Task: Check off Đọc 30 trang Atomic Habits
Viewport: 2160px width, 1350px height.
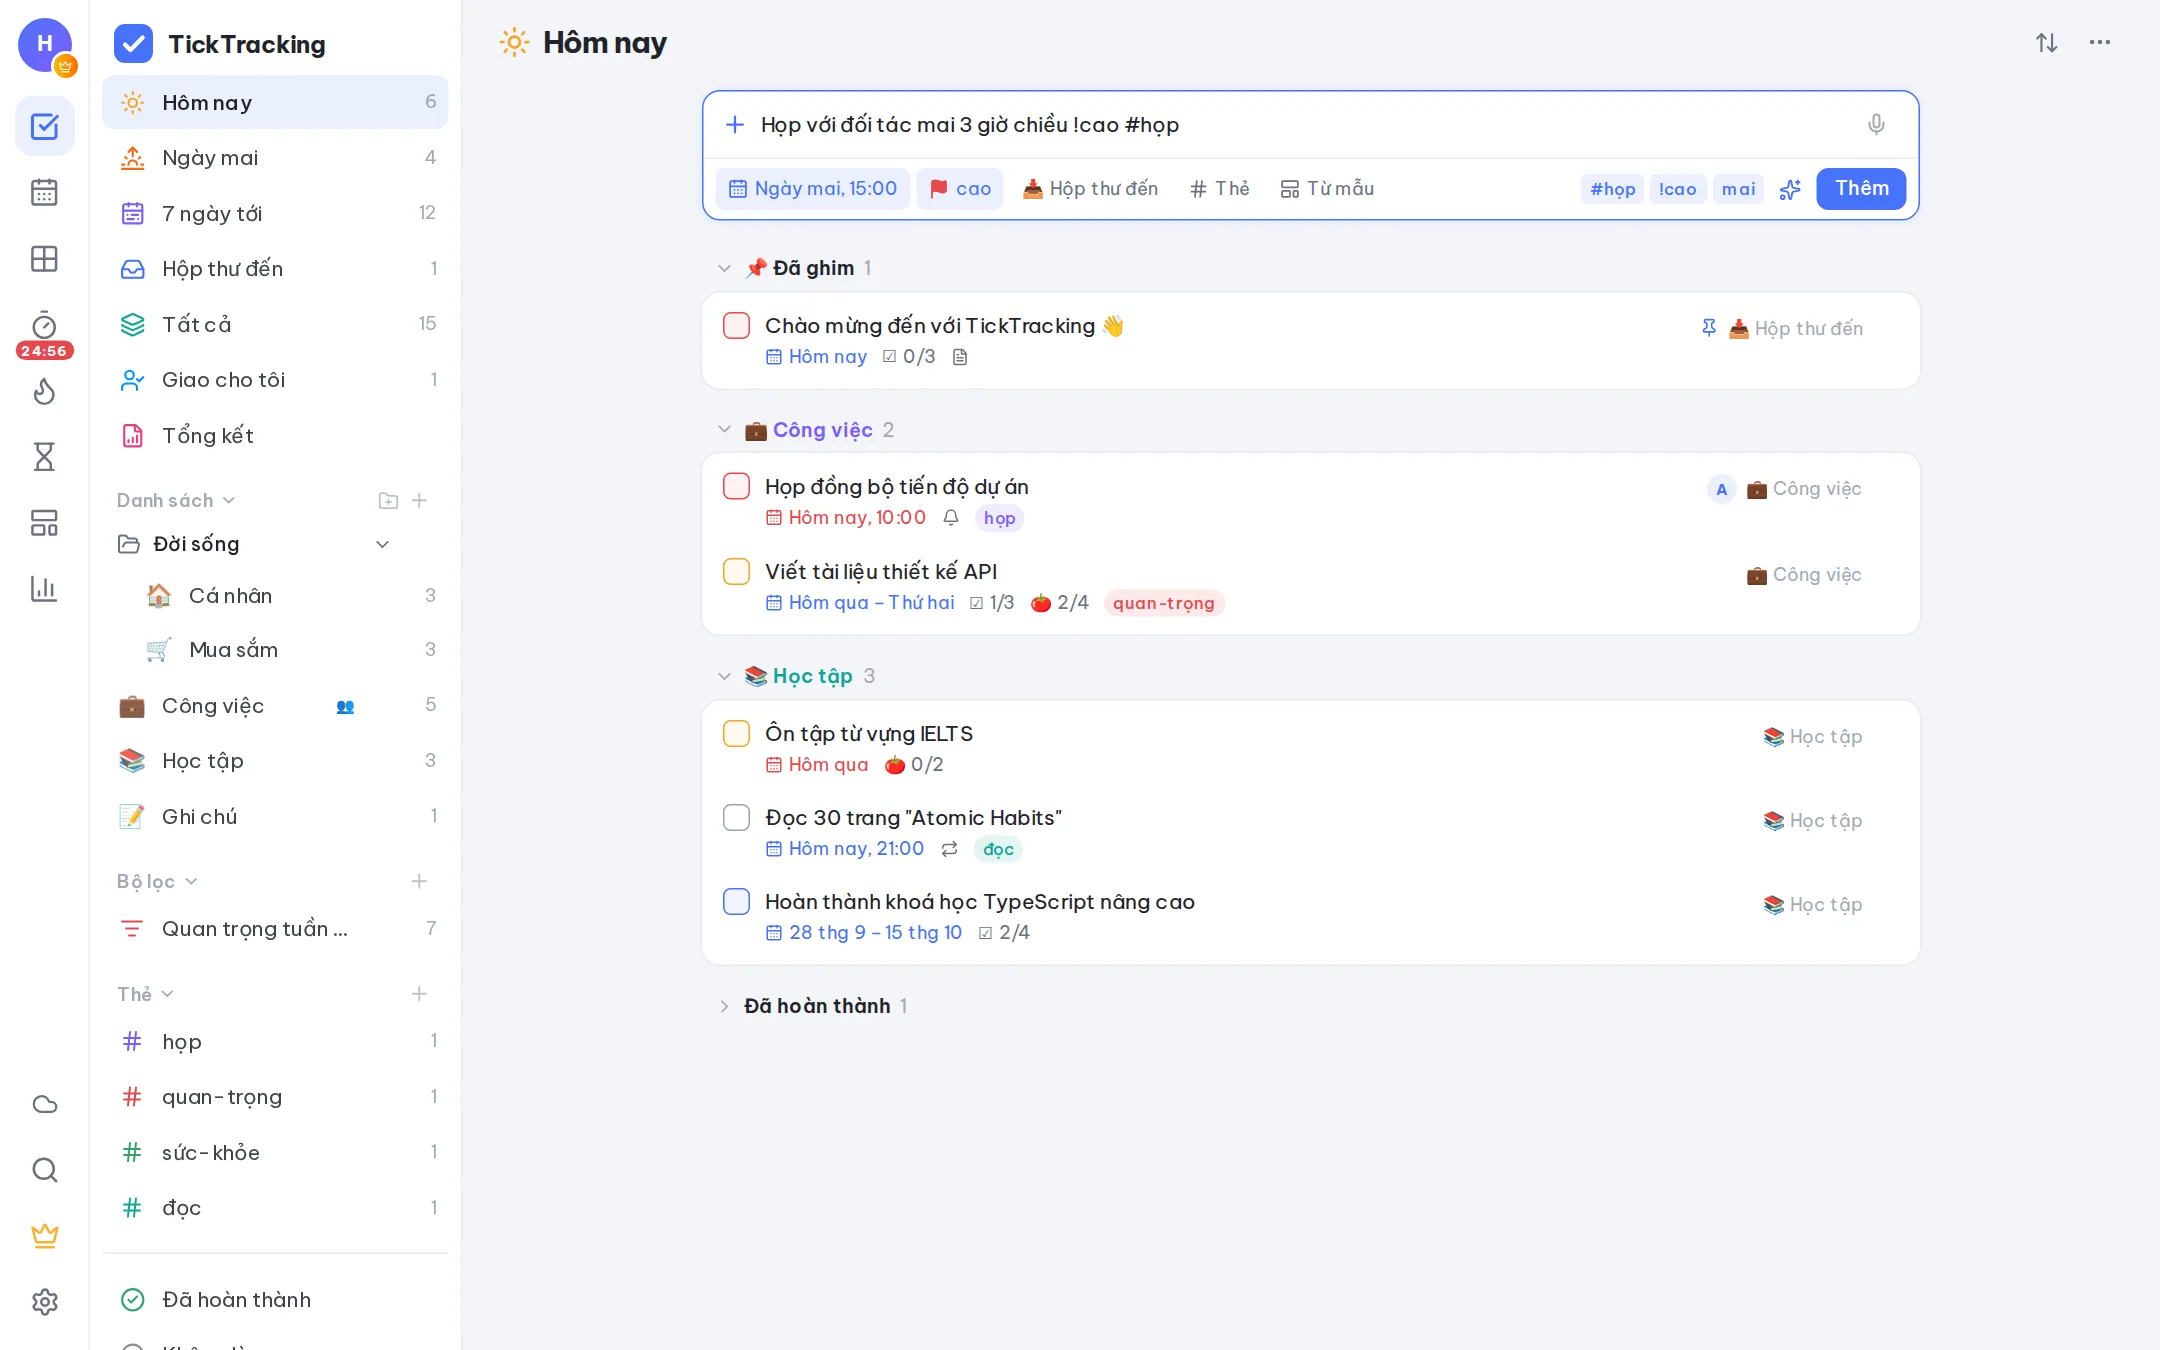Action: coord(736,818)
